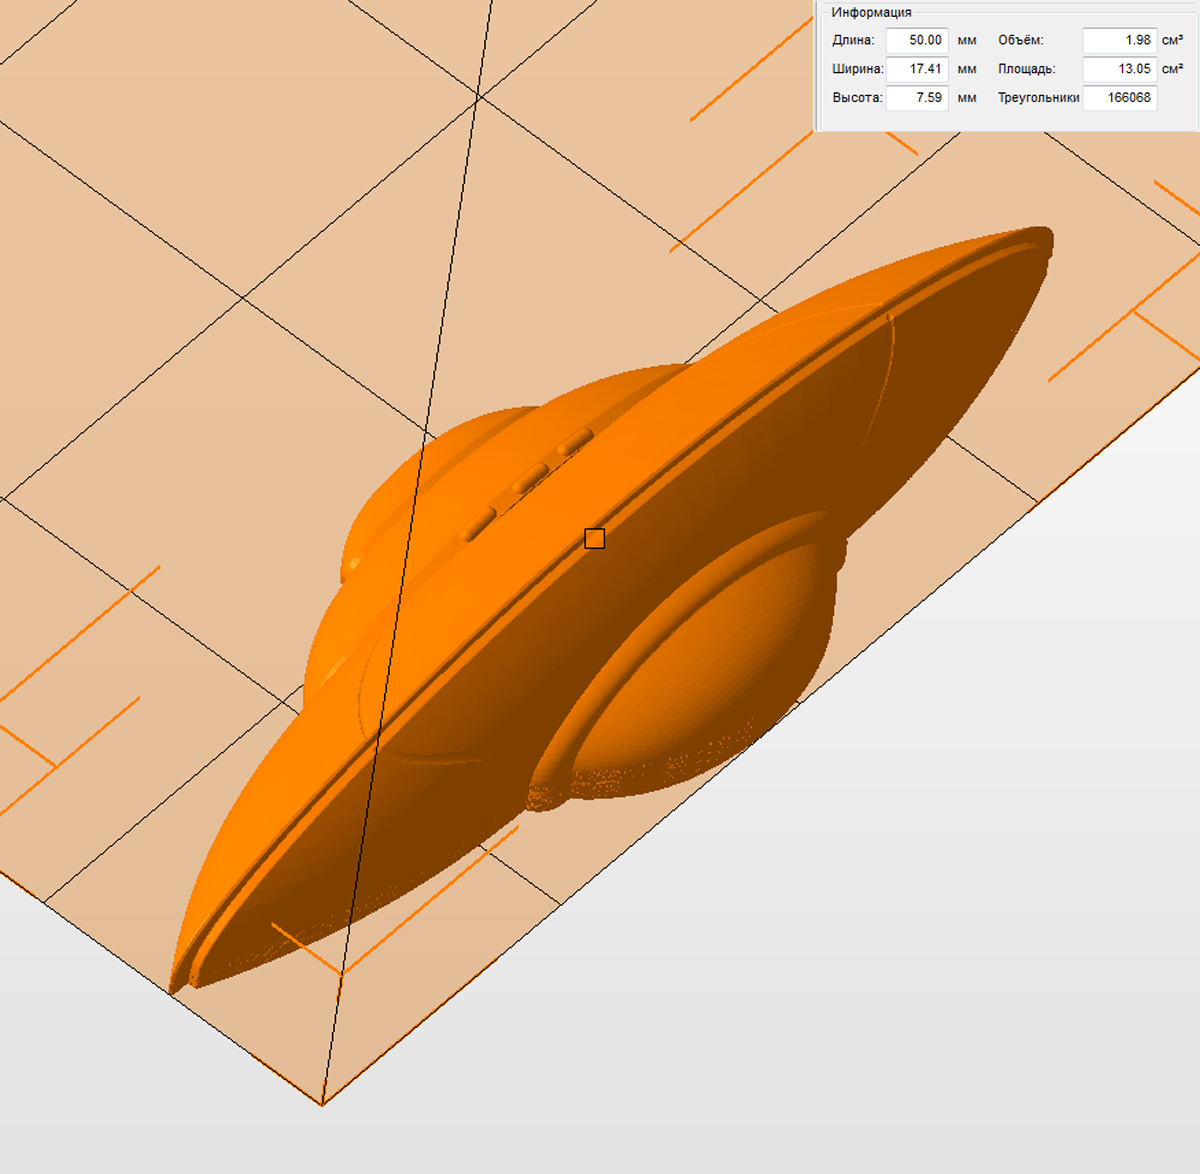1200x1174 pixels.
Task: Click the Высота field showing 7.59
Action: pos(917,98)
